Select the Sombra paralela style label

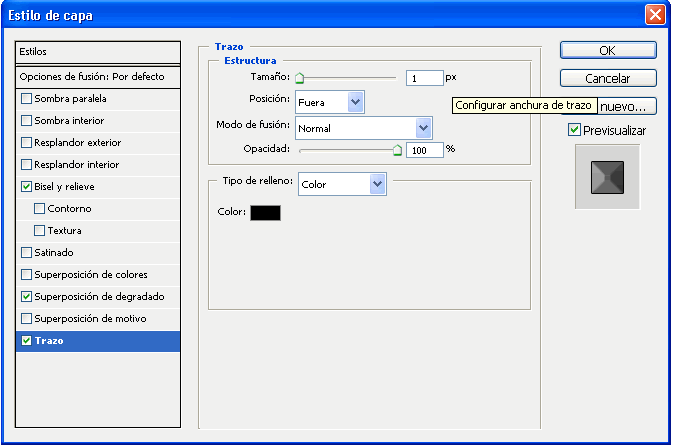[70, 98]
